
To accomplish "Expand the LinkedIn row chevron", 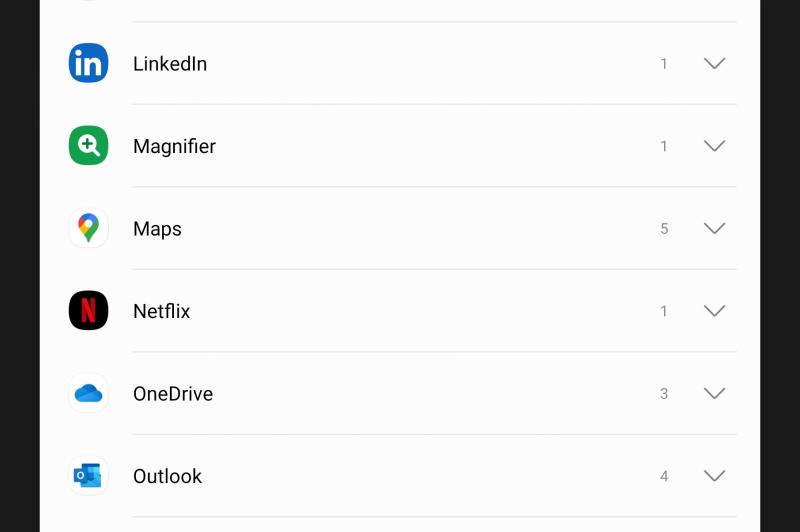I will [714, 64].
